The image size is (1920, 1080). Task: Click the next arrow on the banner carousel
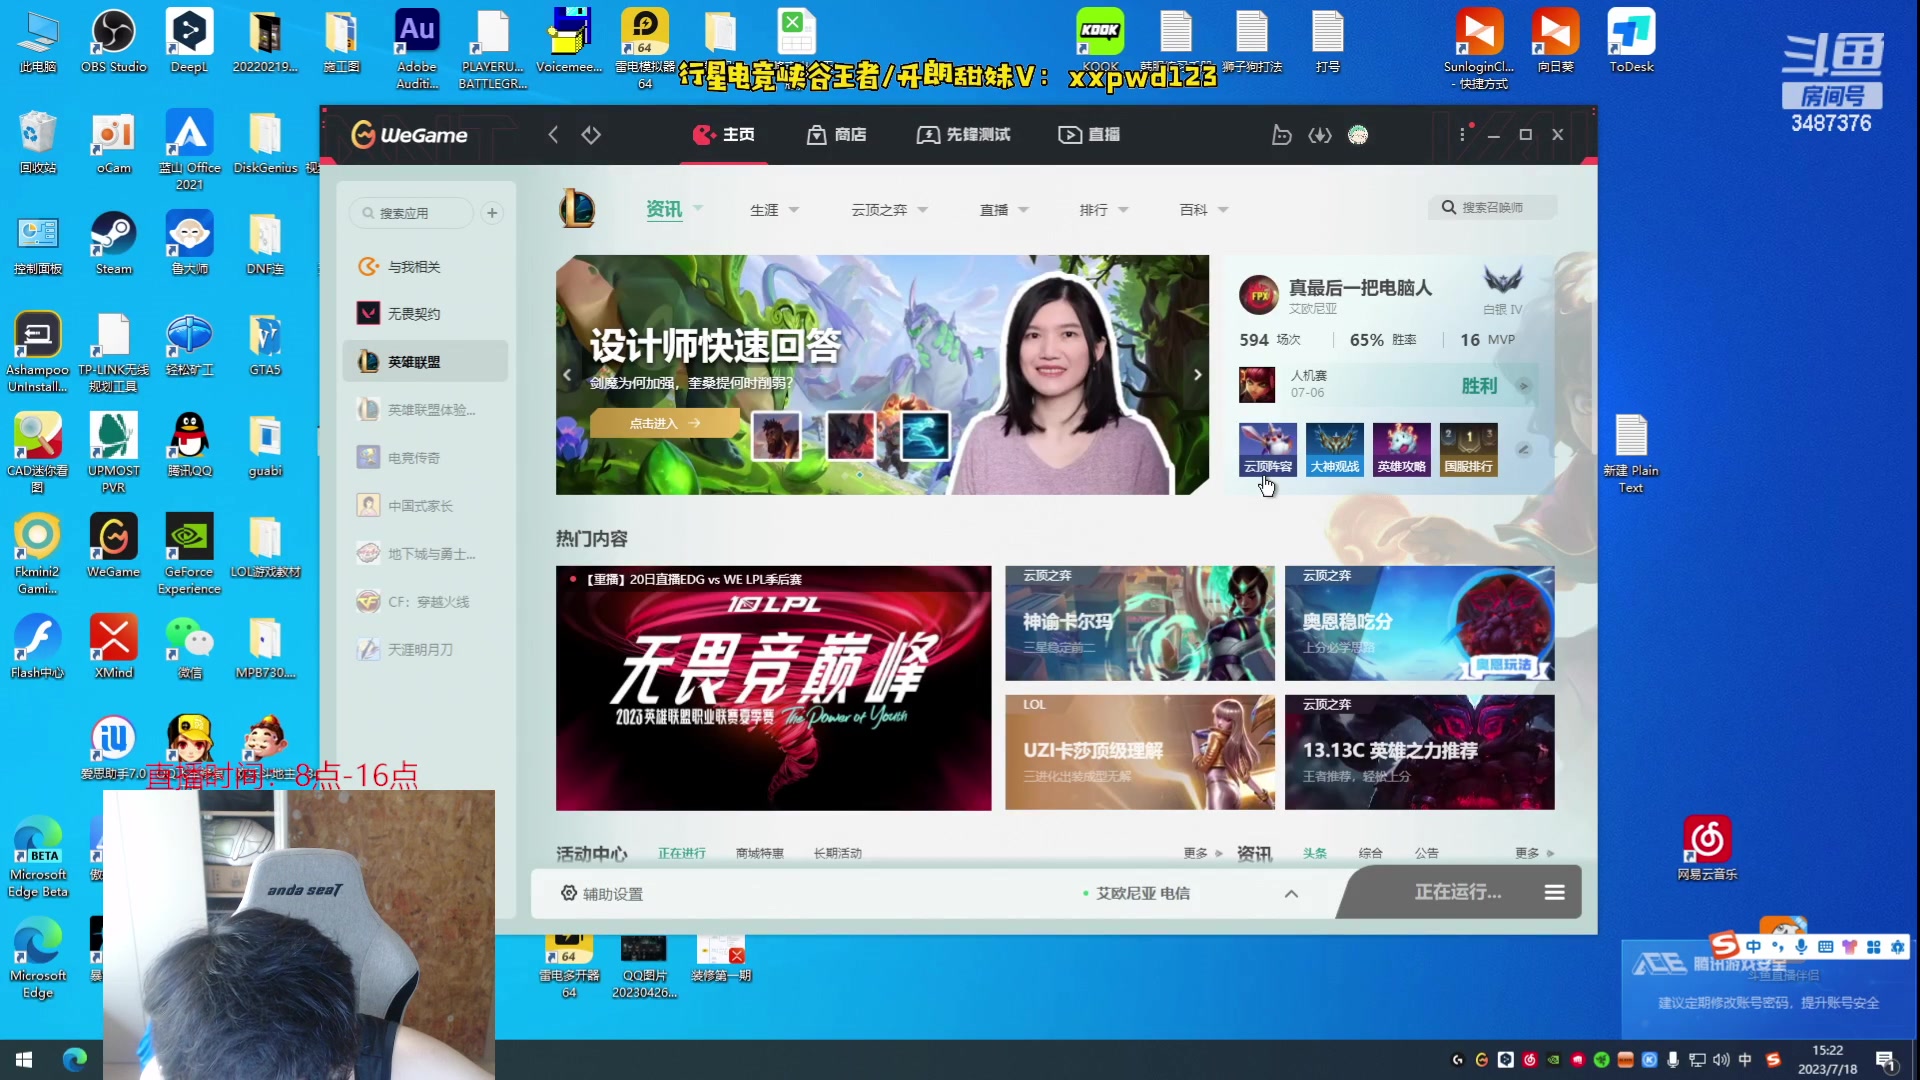tap(1197, 374)
